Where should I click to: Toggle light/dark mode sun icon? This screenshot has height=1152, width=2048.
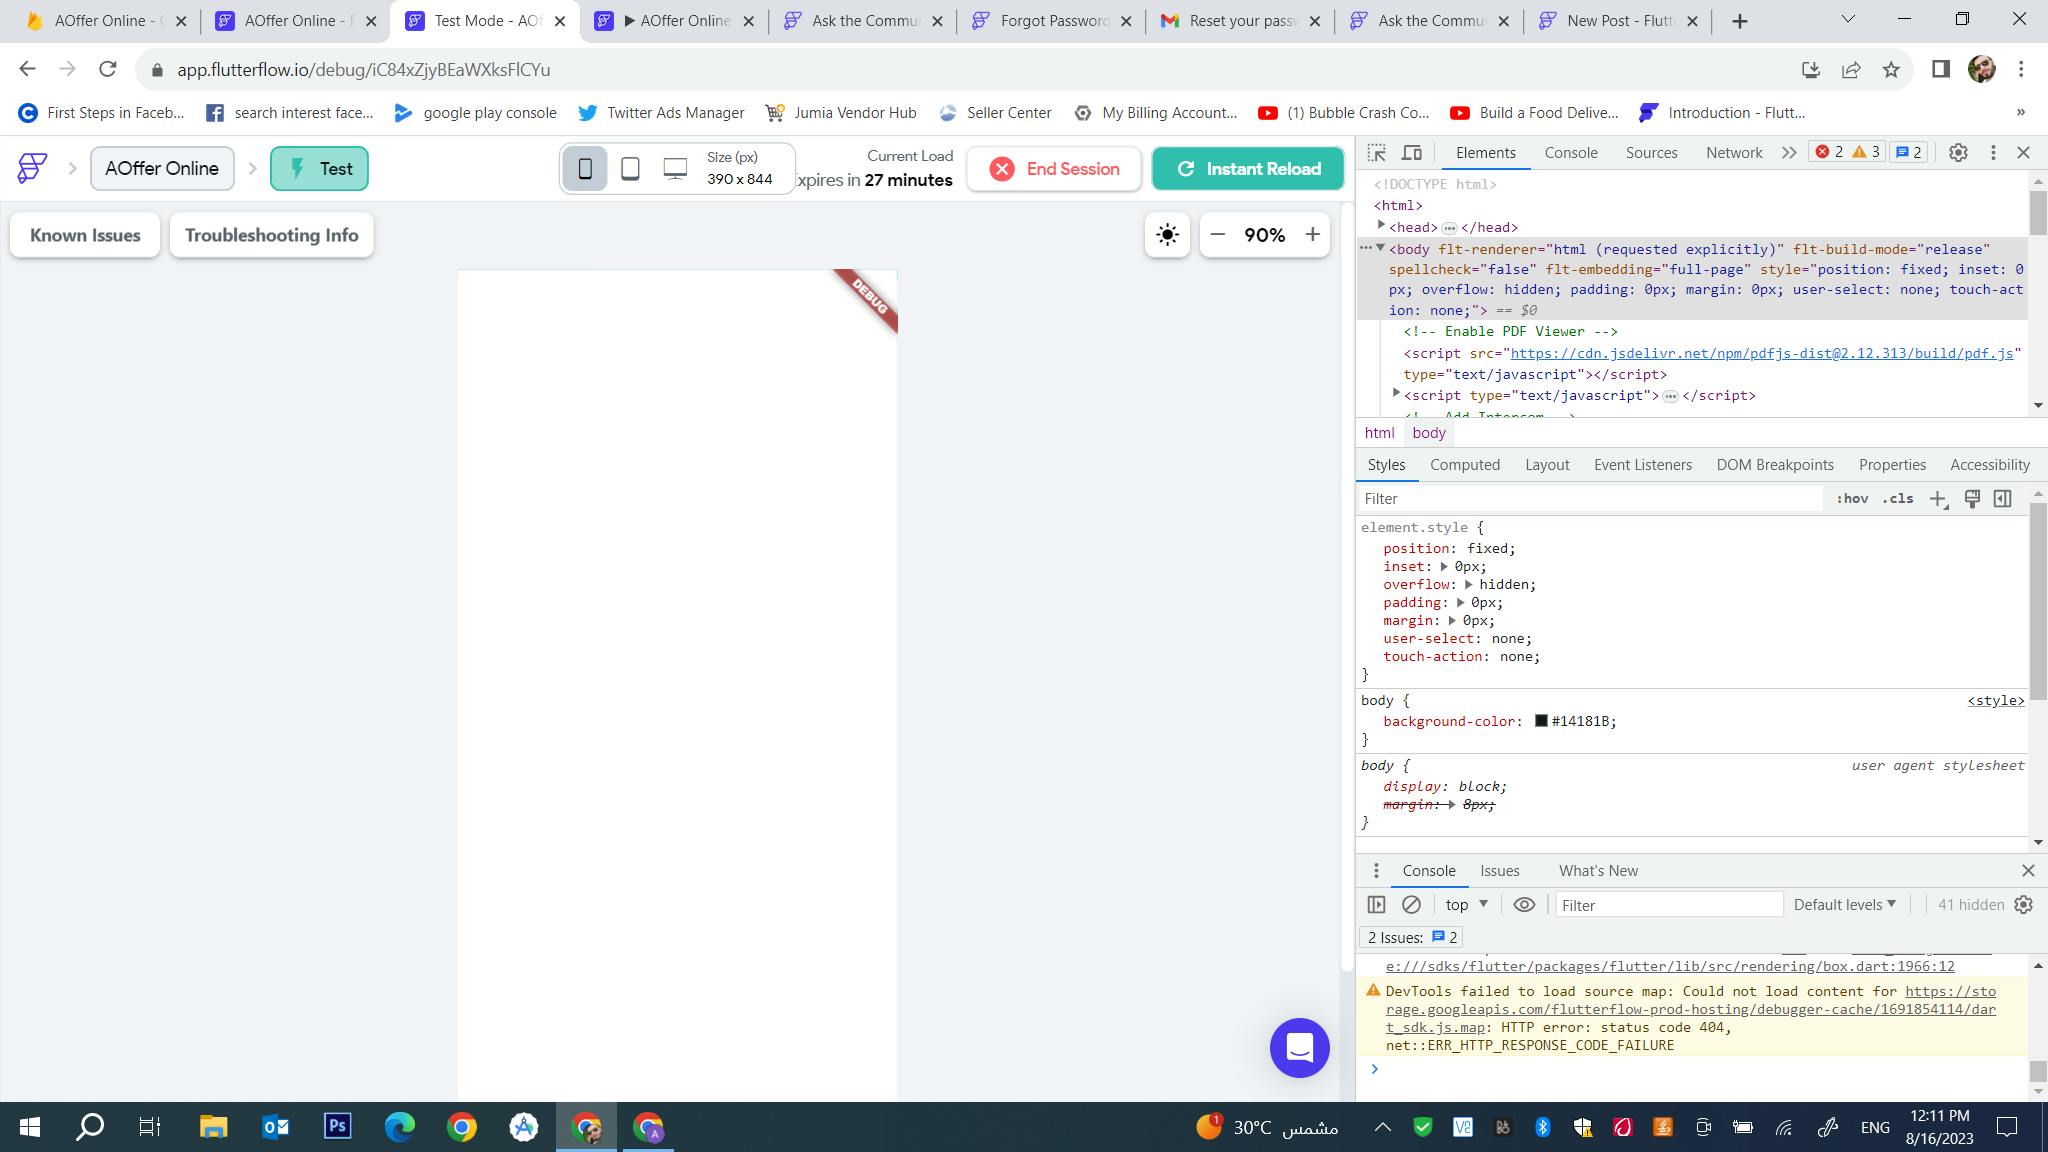pos(1167,235)
